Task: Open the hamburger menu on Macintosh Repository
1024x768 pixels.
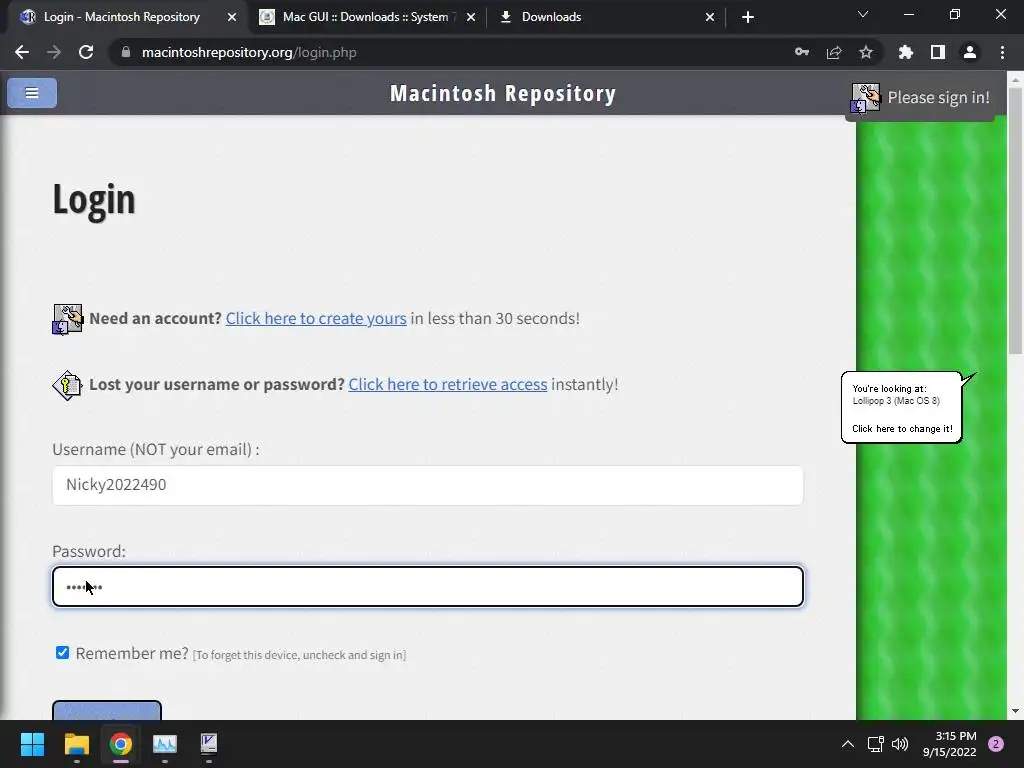Action: [31, 93]
